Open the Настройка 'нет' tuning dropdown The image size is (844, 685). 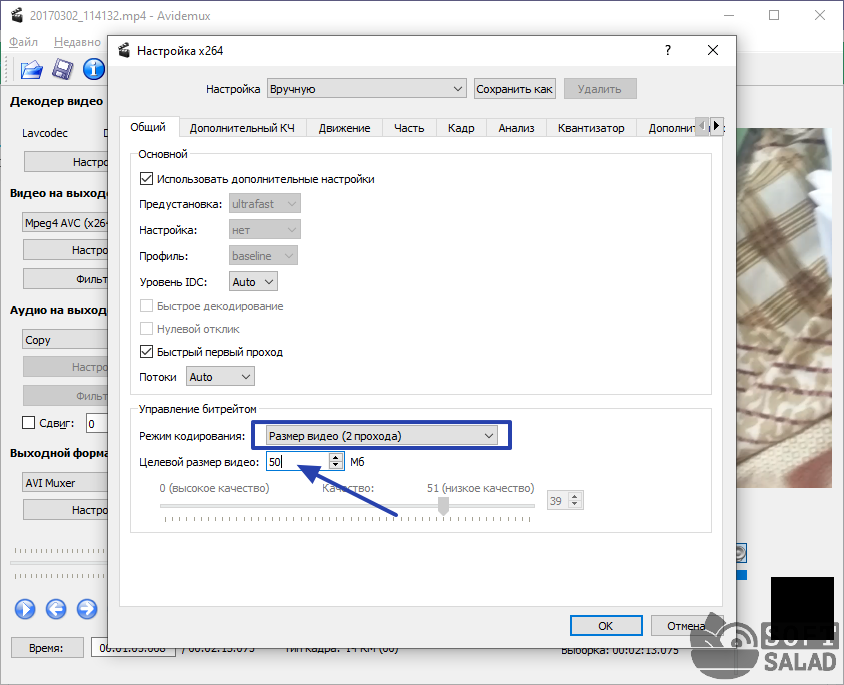point(264,230)
